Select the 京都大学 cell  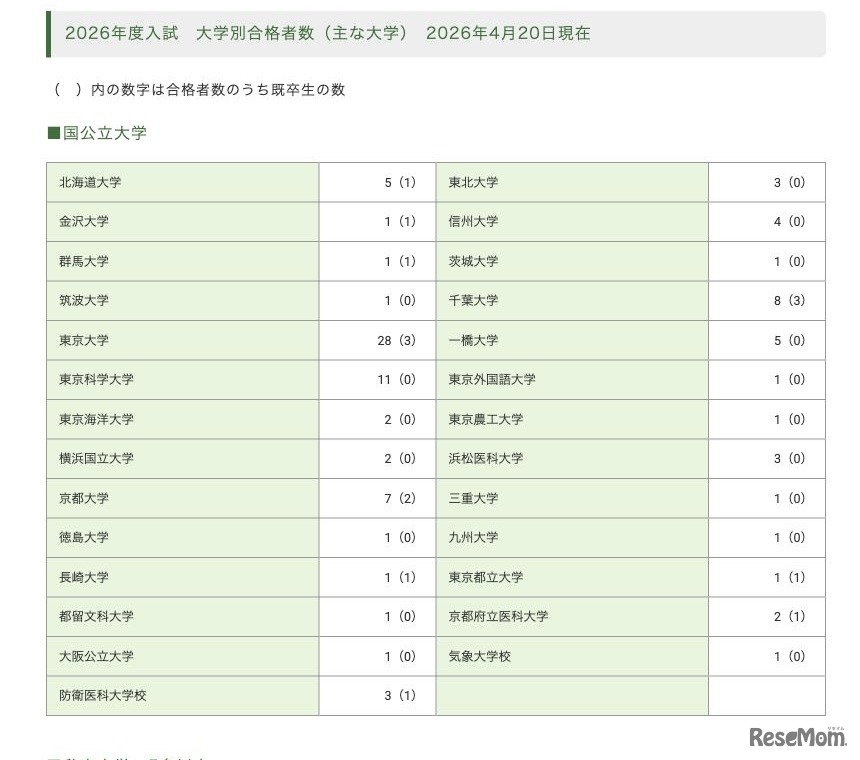tap(183, 498)
